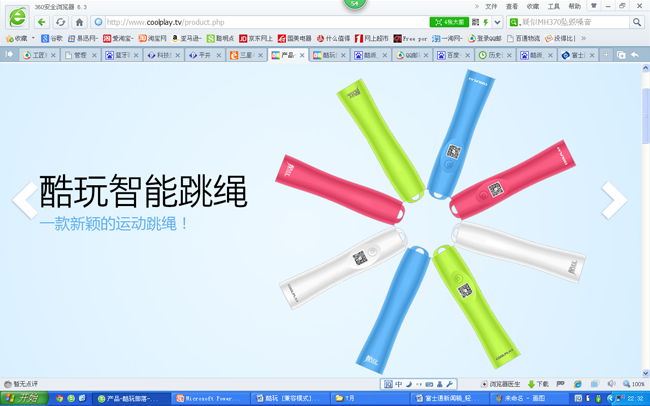Go back with the green back arrow

tap(41, 22)
